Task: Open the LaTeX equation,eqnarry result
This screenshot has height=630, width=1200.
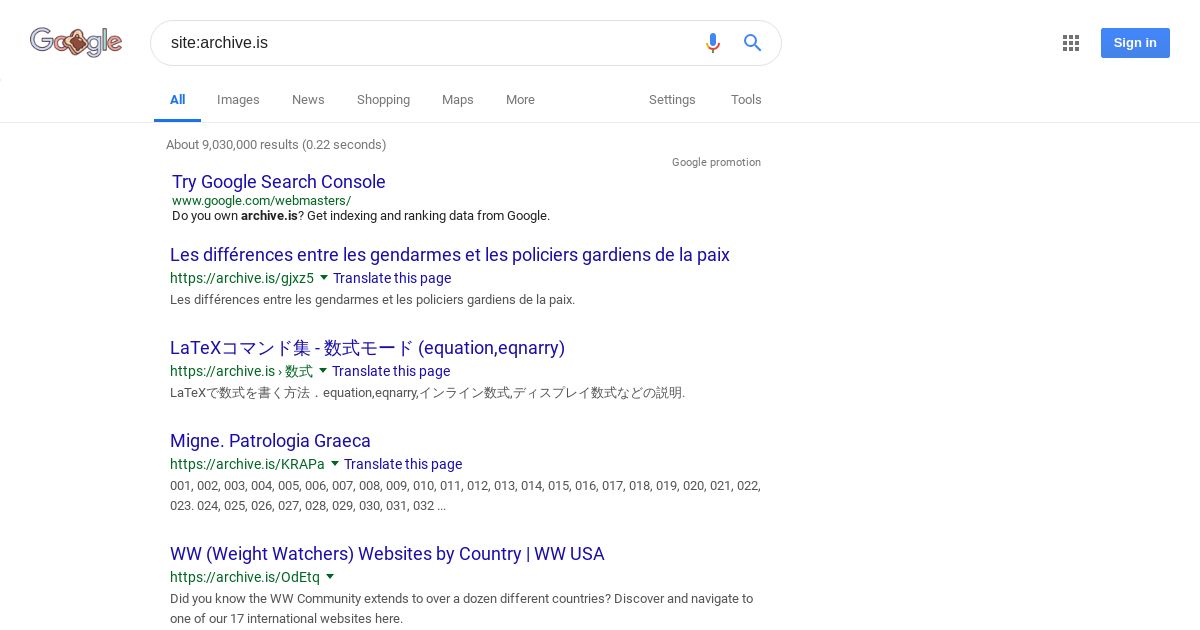Action: [x=367, y=348]
